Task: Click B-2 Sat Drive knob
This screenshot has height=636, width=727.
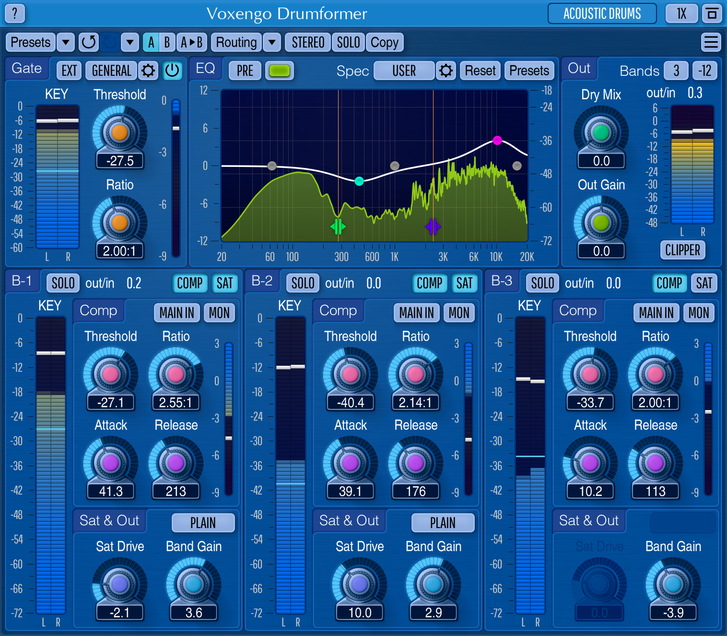Action: click(359, 584)
